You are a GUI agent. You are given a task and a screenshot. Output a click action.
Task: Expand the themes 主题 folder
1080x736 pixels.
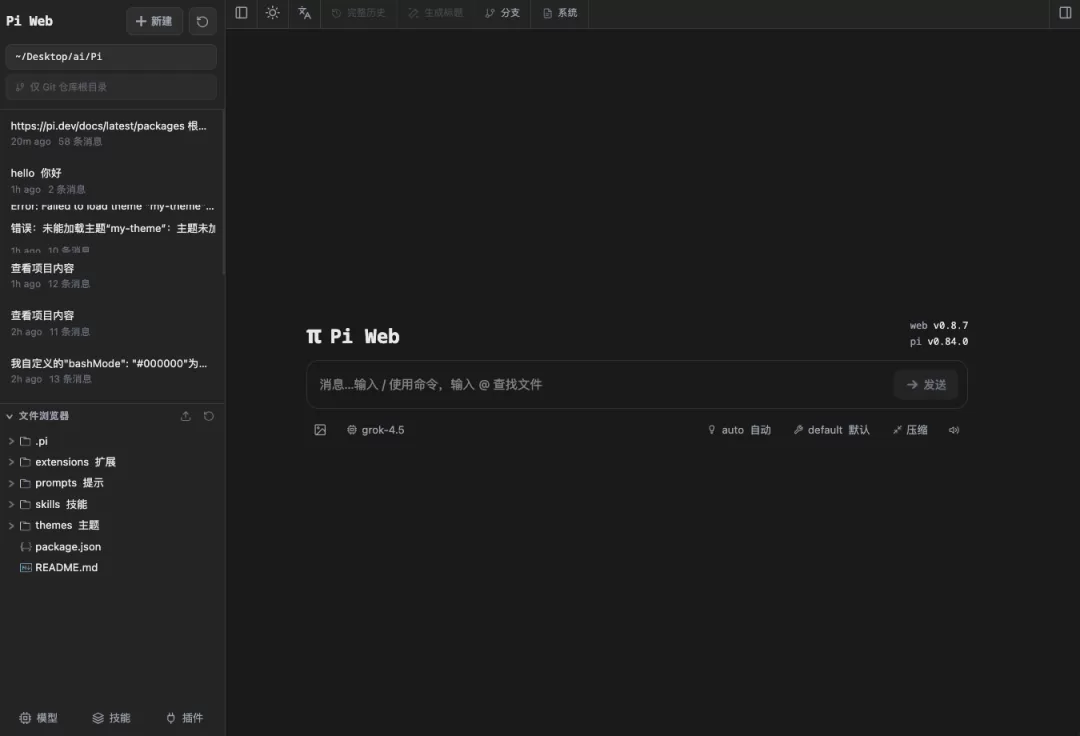pyautogui.click(x=11, y=525)
